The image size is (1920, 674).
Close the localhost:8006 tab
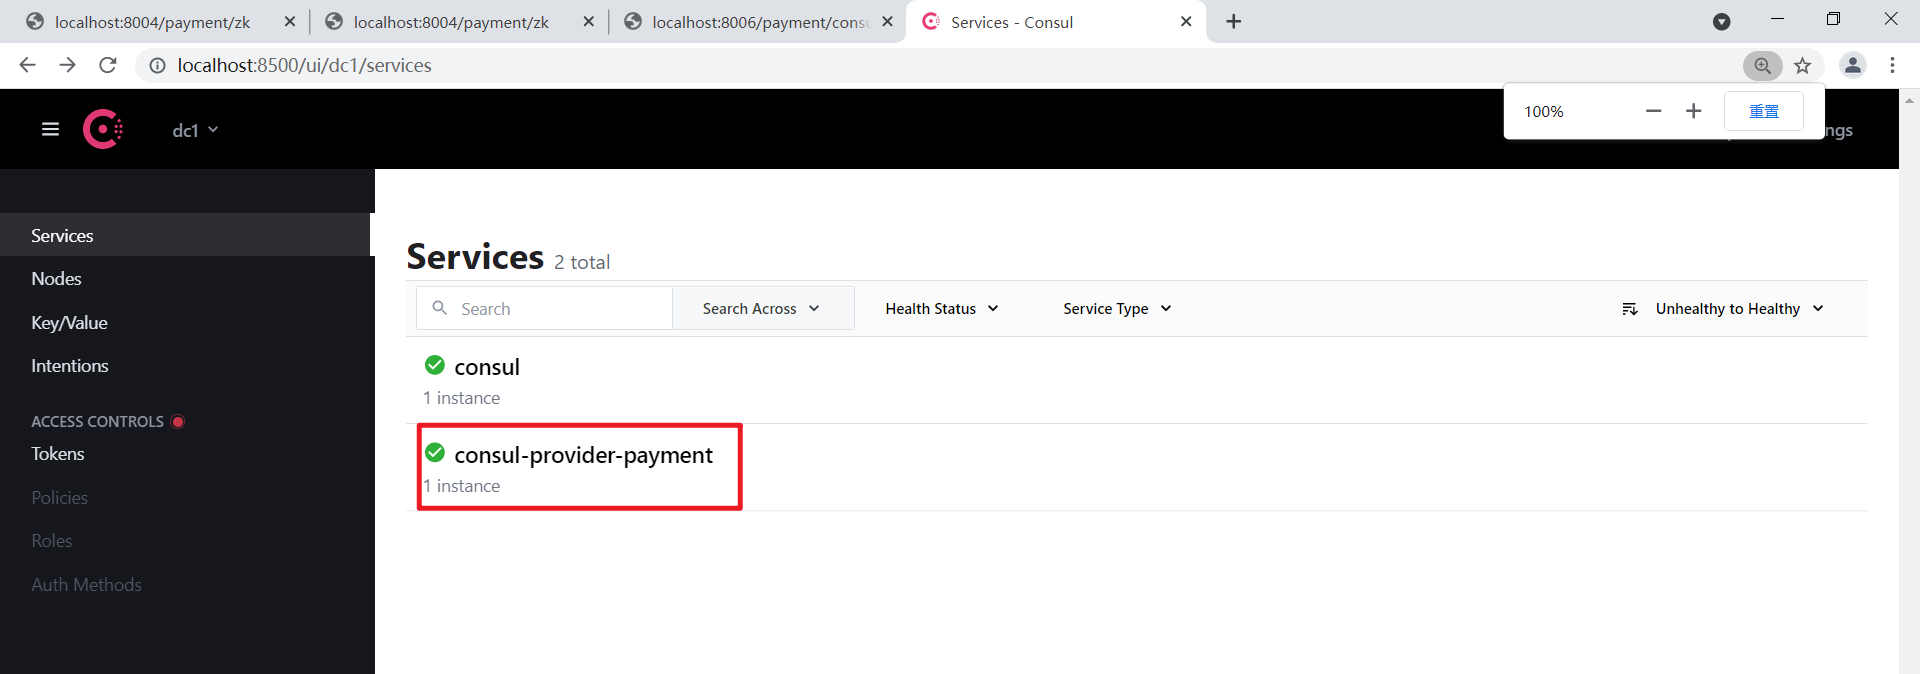pos(887,21)
